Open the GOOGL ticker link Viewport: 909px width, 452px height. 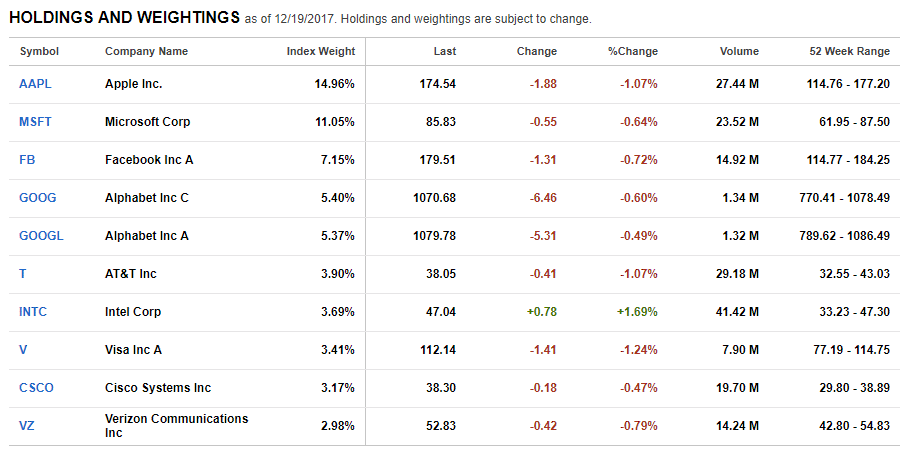click(41, 236)
